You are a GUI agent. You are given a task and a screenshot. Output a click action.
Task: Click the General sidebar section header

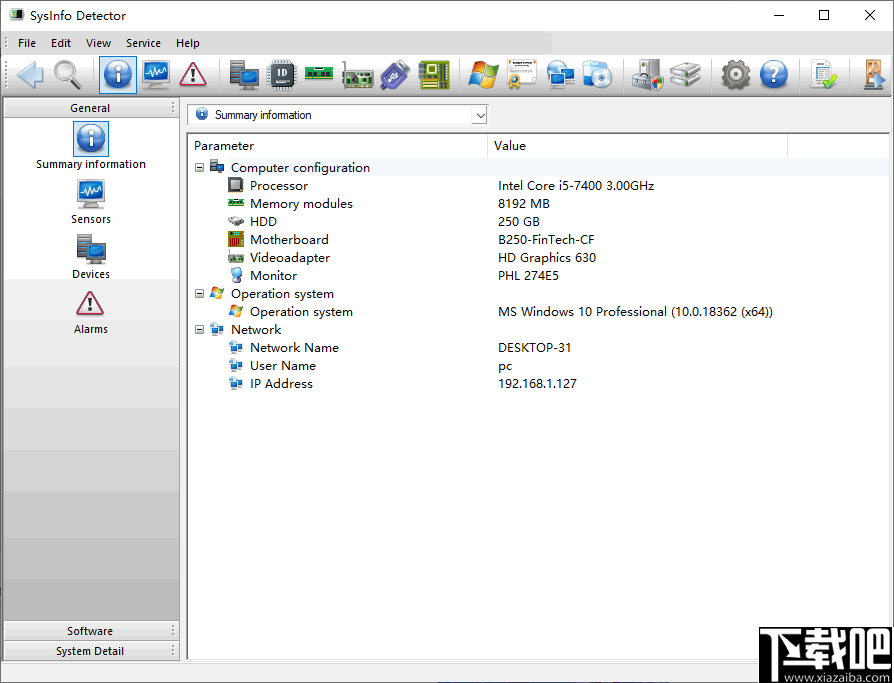(91, 108)
